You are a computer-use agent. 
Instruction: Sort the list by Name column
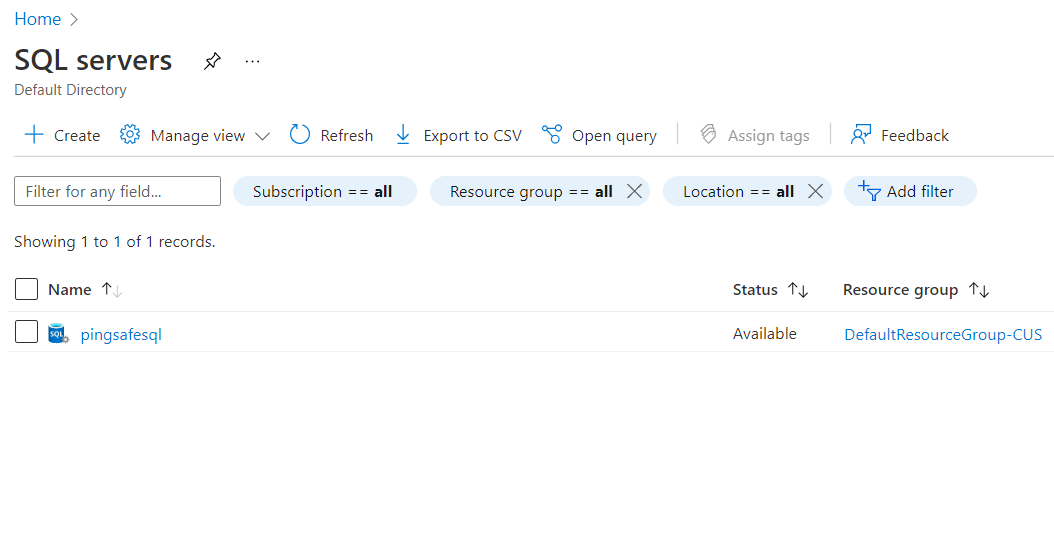(x=70, y=289)
